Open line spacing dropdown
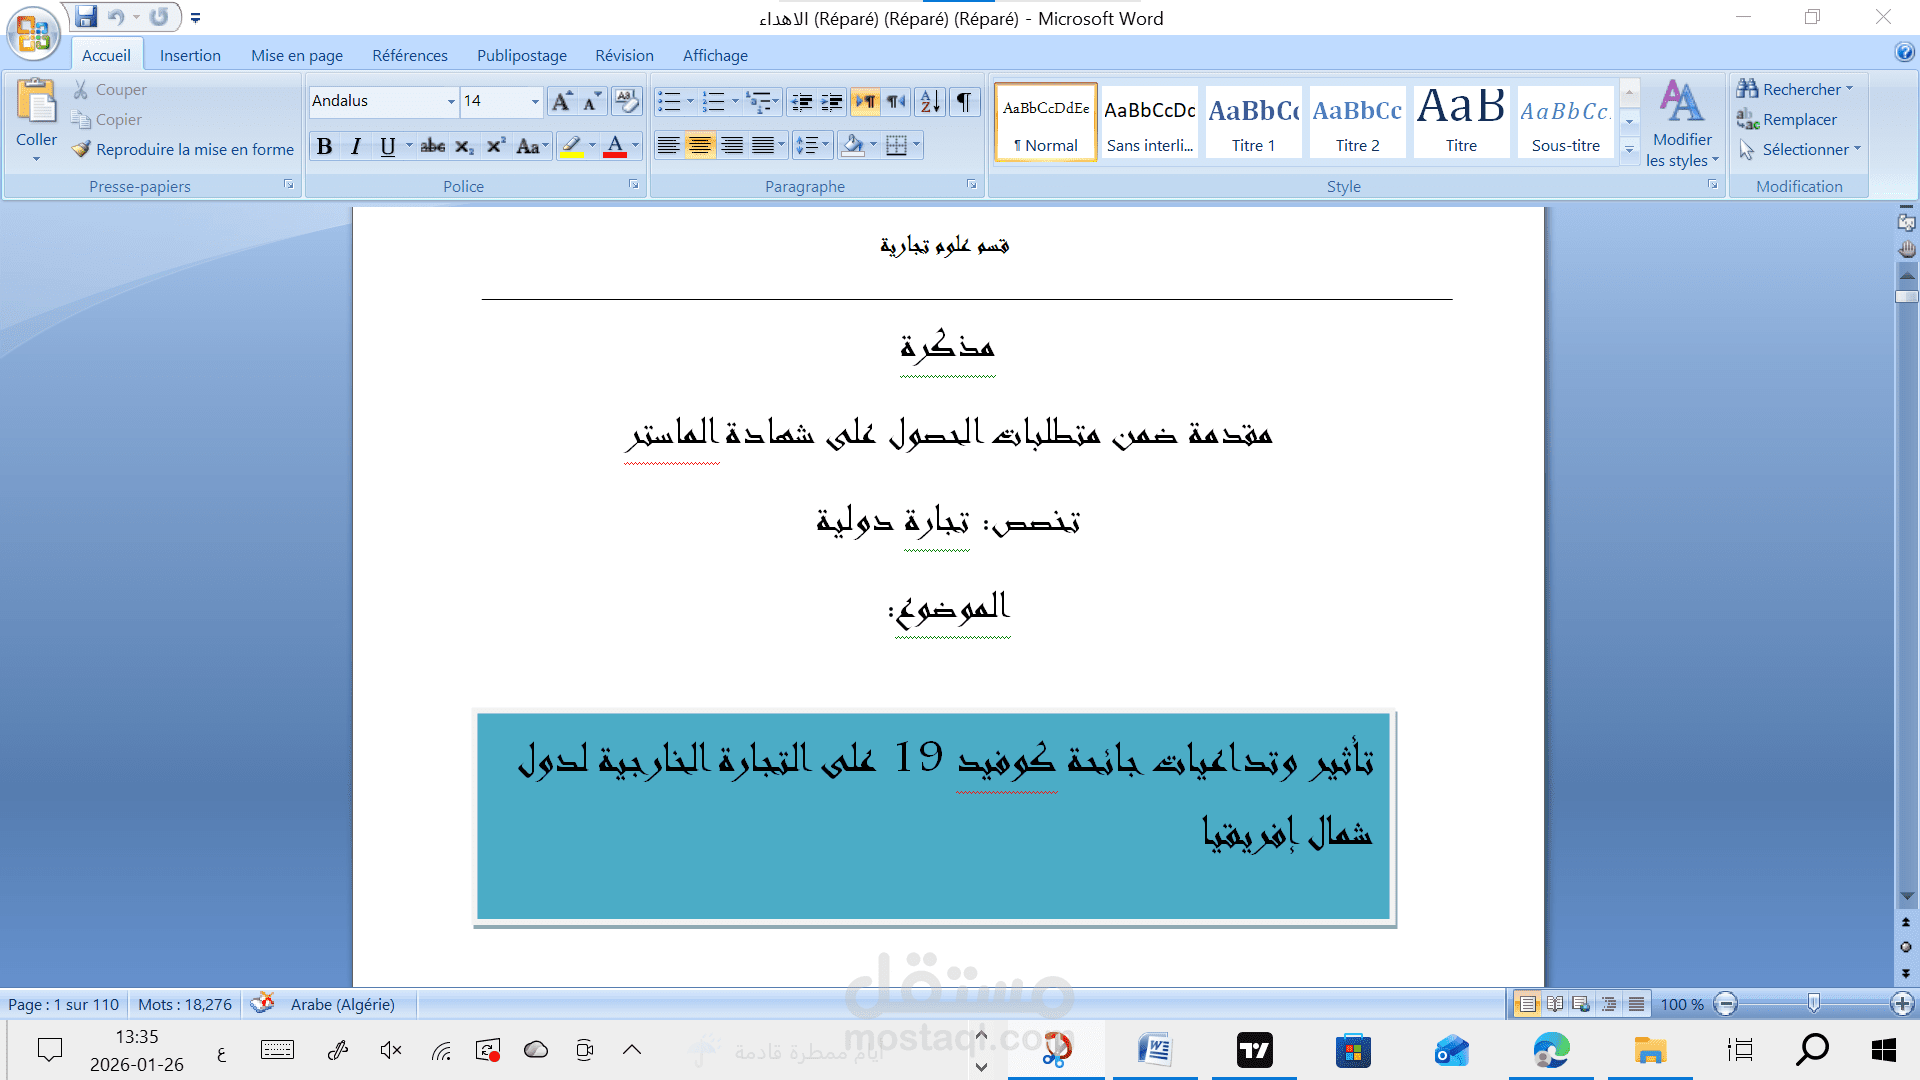 (812, 146)
